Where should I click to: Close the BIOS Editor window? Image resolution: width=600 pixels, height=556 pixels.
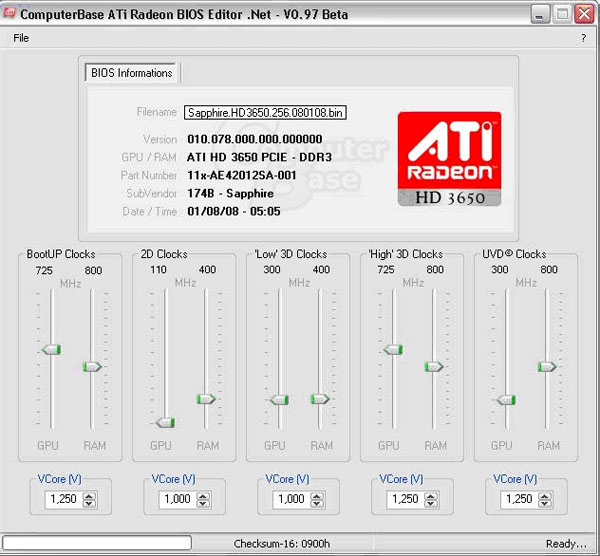click(584, 15)
